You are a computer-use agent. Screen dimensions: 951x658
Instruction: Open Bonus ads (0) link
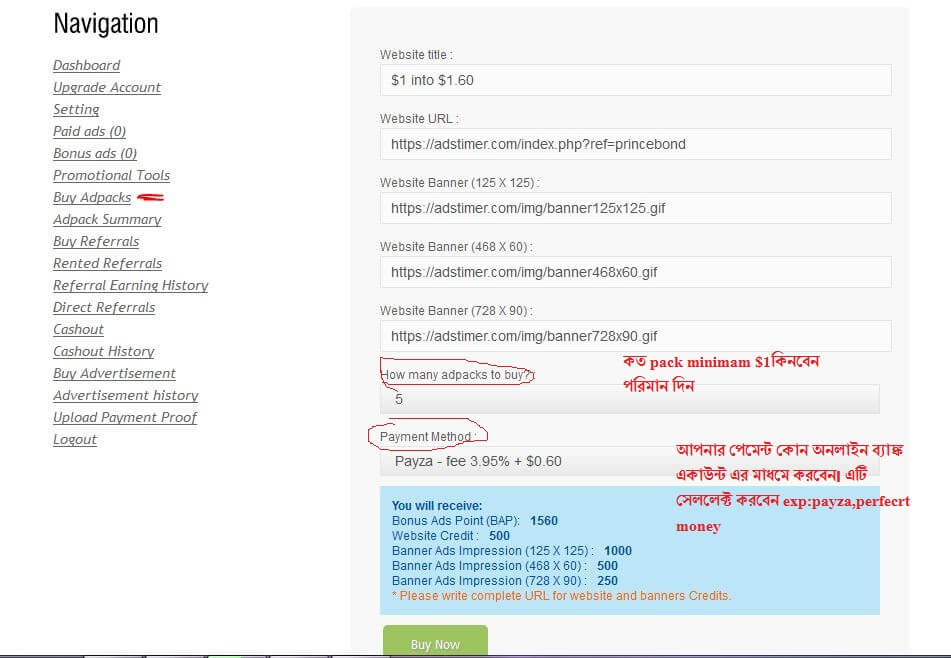[95, 153]
